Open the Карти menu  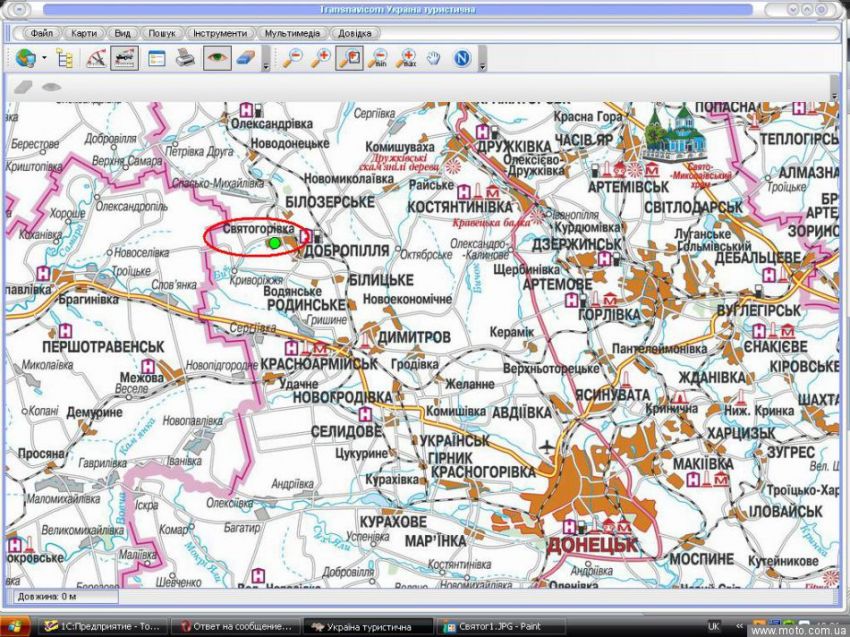coord(84,33)
